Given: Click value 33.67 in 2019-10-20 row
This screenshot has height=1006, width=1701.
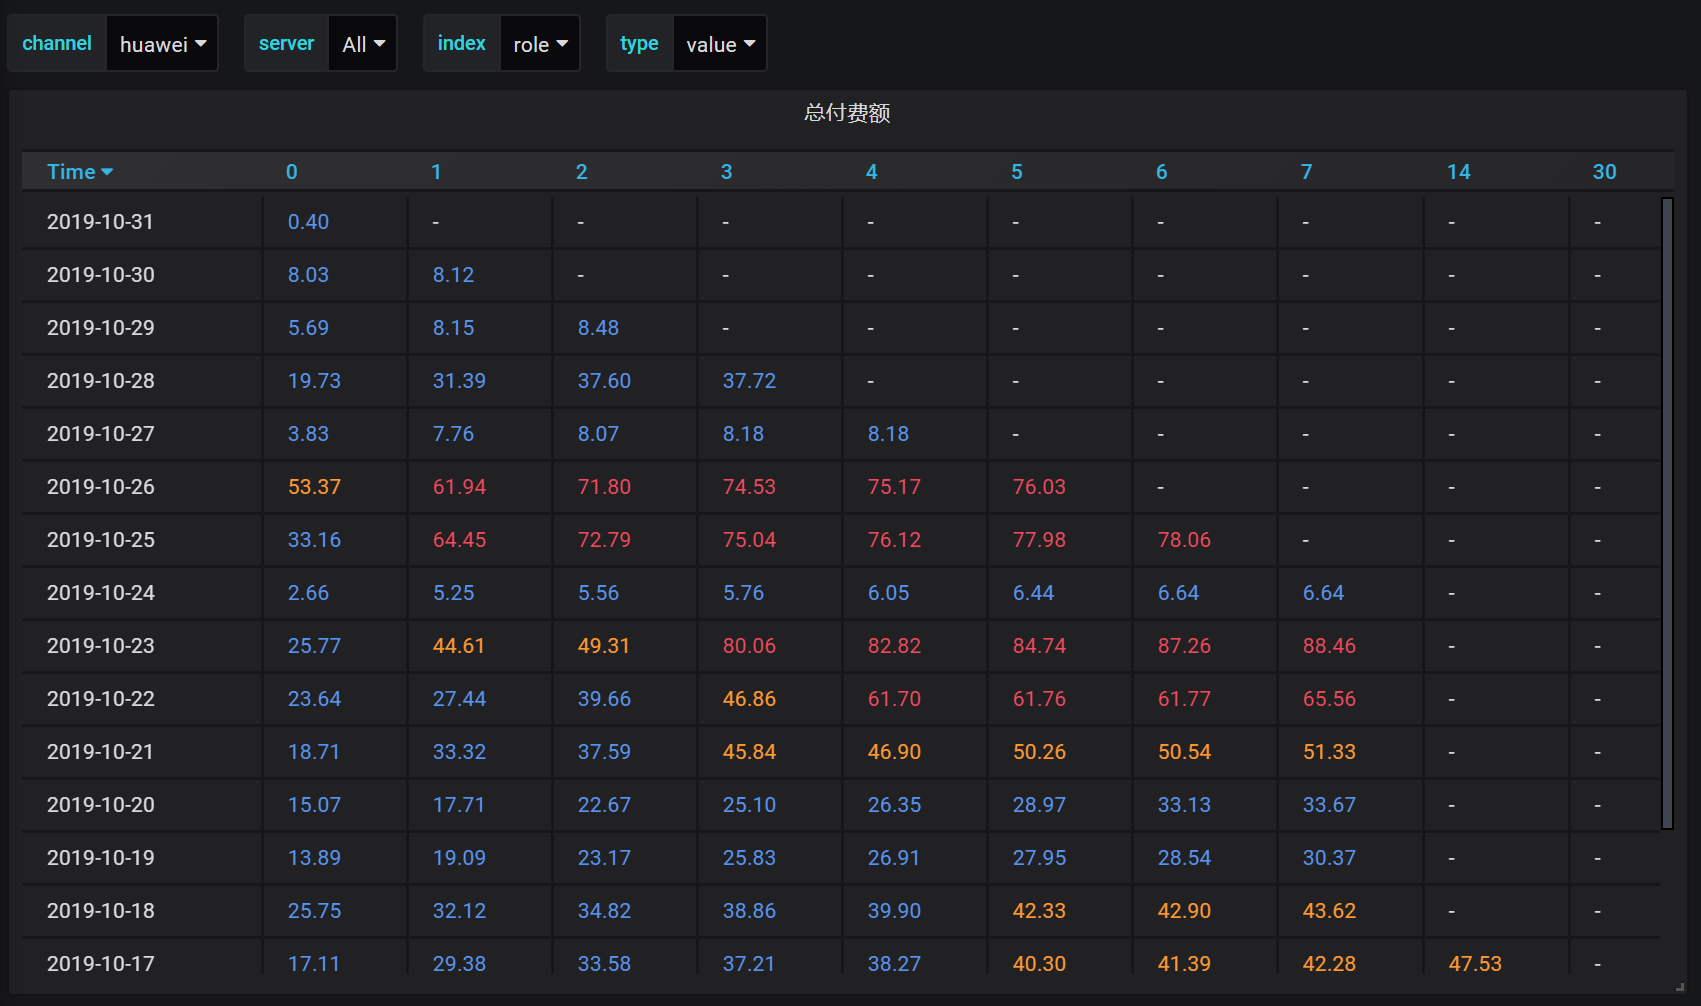Looking at the screenshot, I should coord(1329,805).
